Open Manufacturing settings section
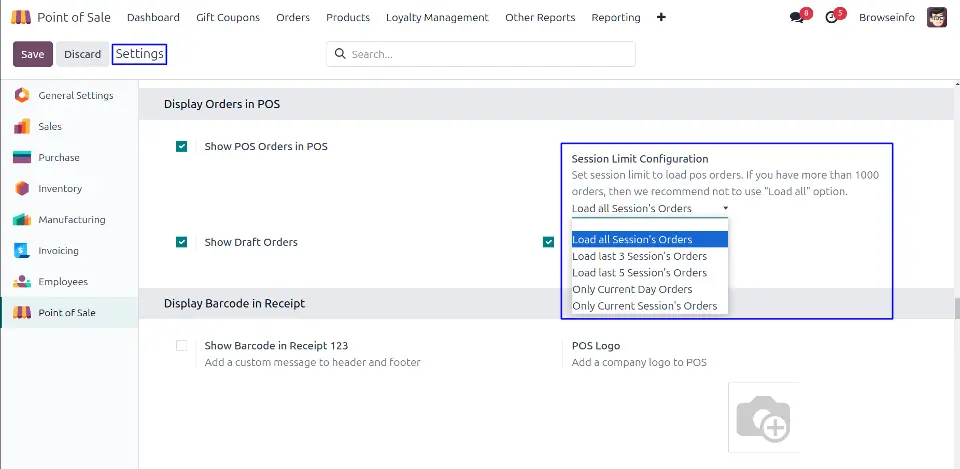This screenshot has height=469, width=960. (70, 219)
